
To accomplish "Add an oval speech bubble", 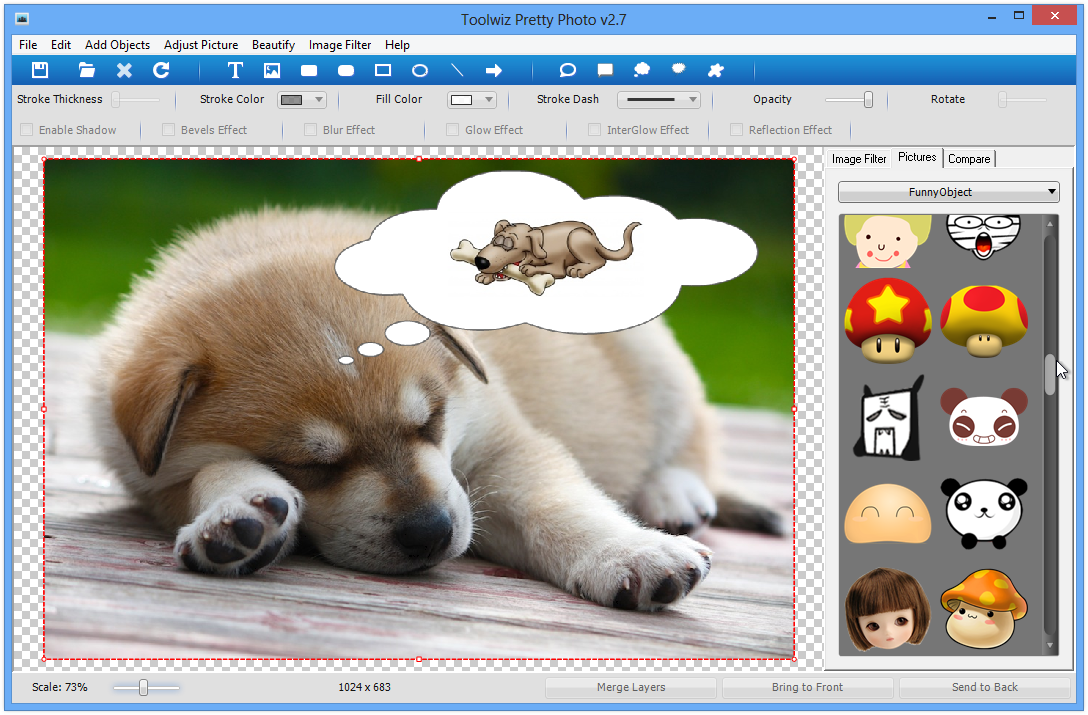I will point(568,70).
